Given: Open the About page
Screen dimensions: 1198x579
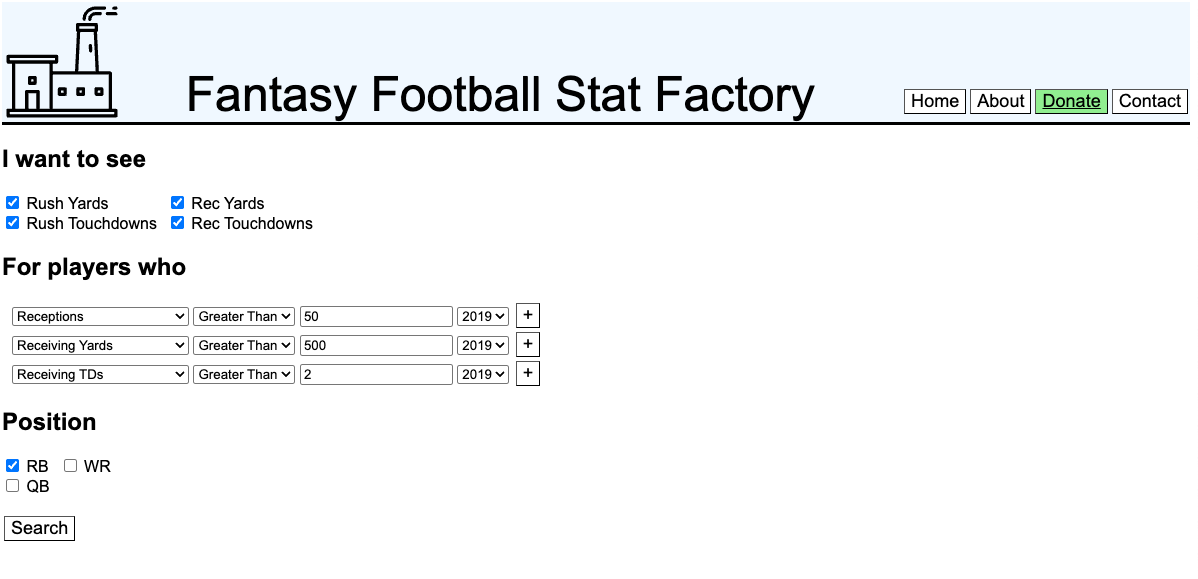Looking at the screenshot, I should [x=1000, y=101].
